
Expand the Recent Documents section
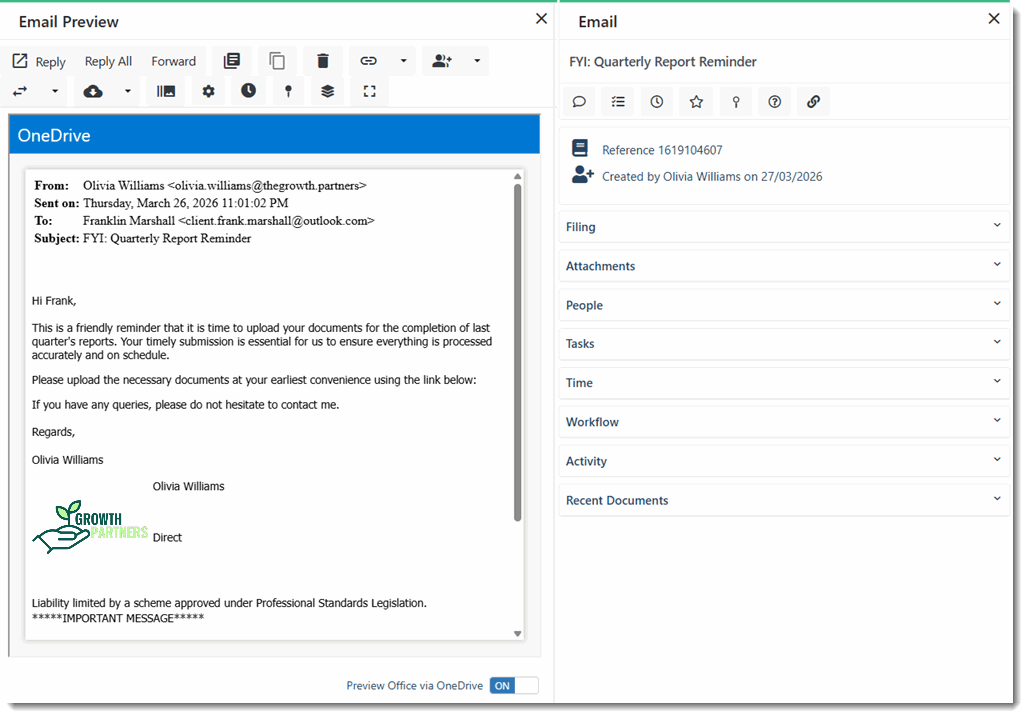pyautogui.click(x=784, y=500)
